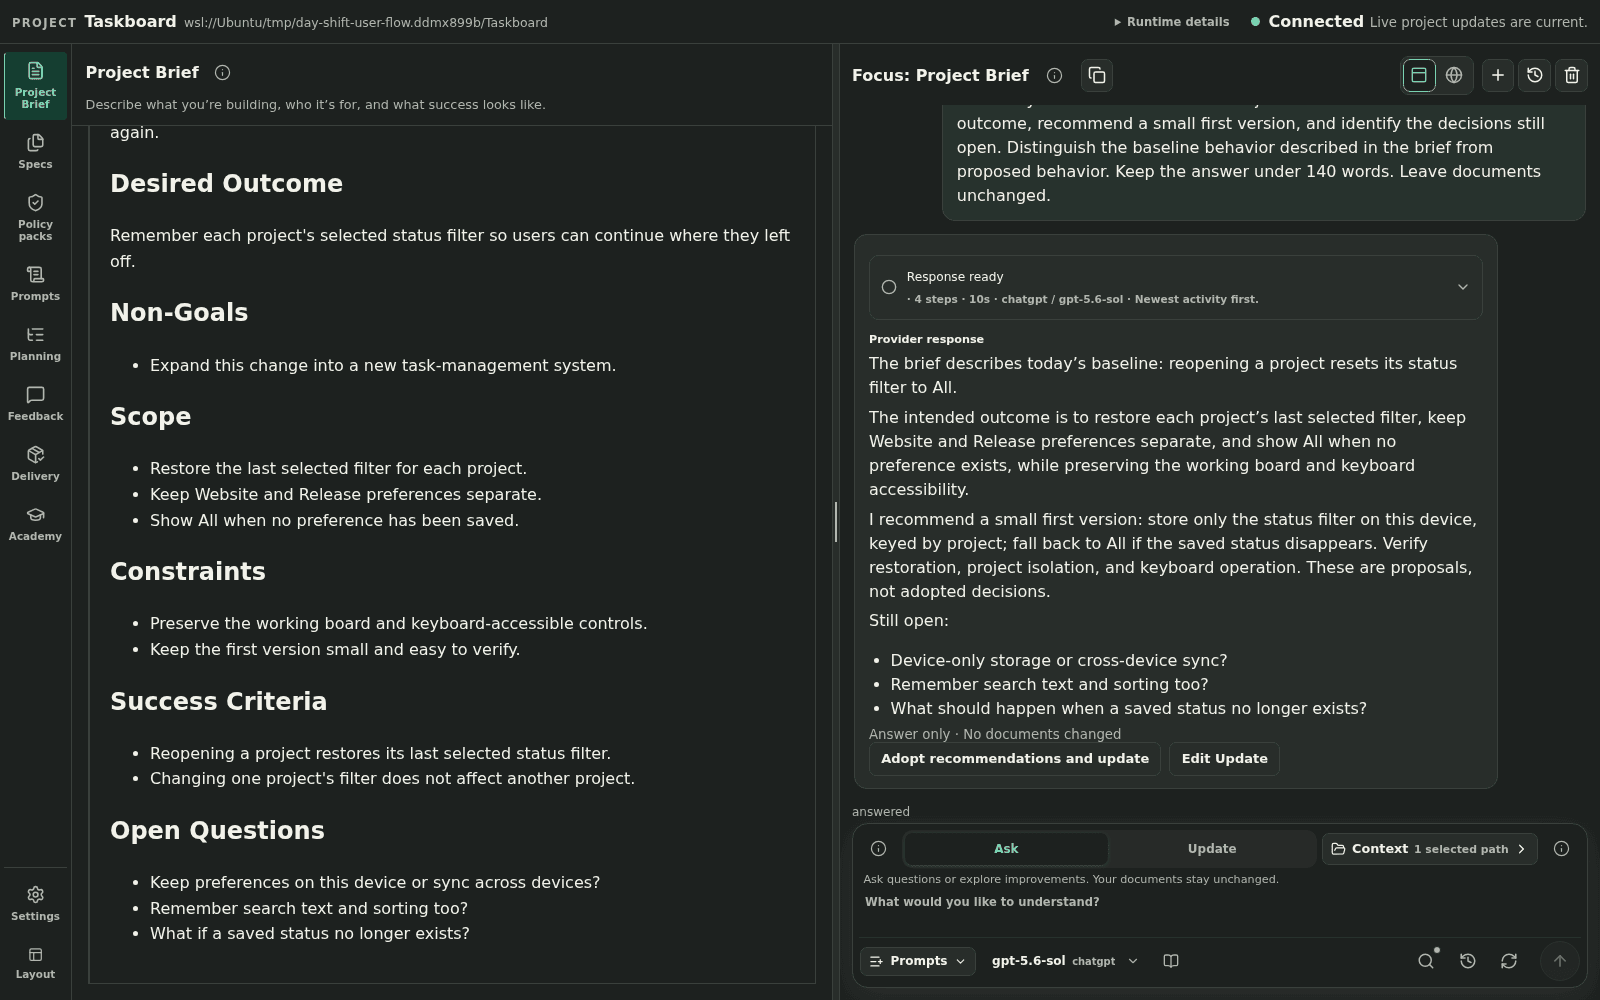Screen dimensions: 1600x1000
Task: Navigate to the Delivery section
Action: 35,463
